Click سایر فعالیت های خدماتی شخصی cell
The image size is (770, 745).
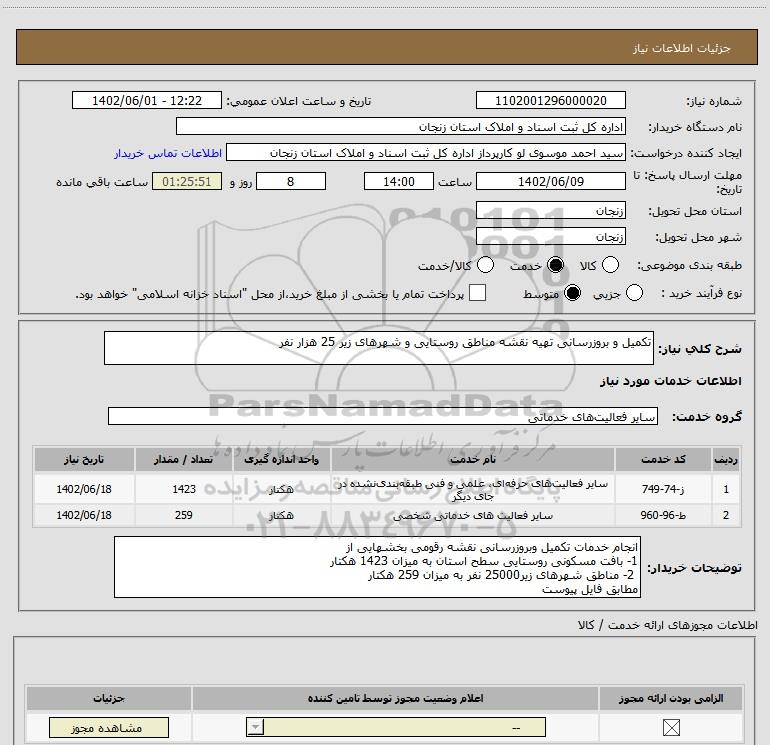click(472, 515)
